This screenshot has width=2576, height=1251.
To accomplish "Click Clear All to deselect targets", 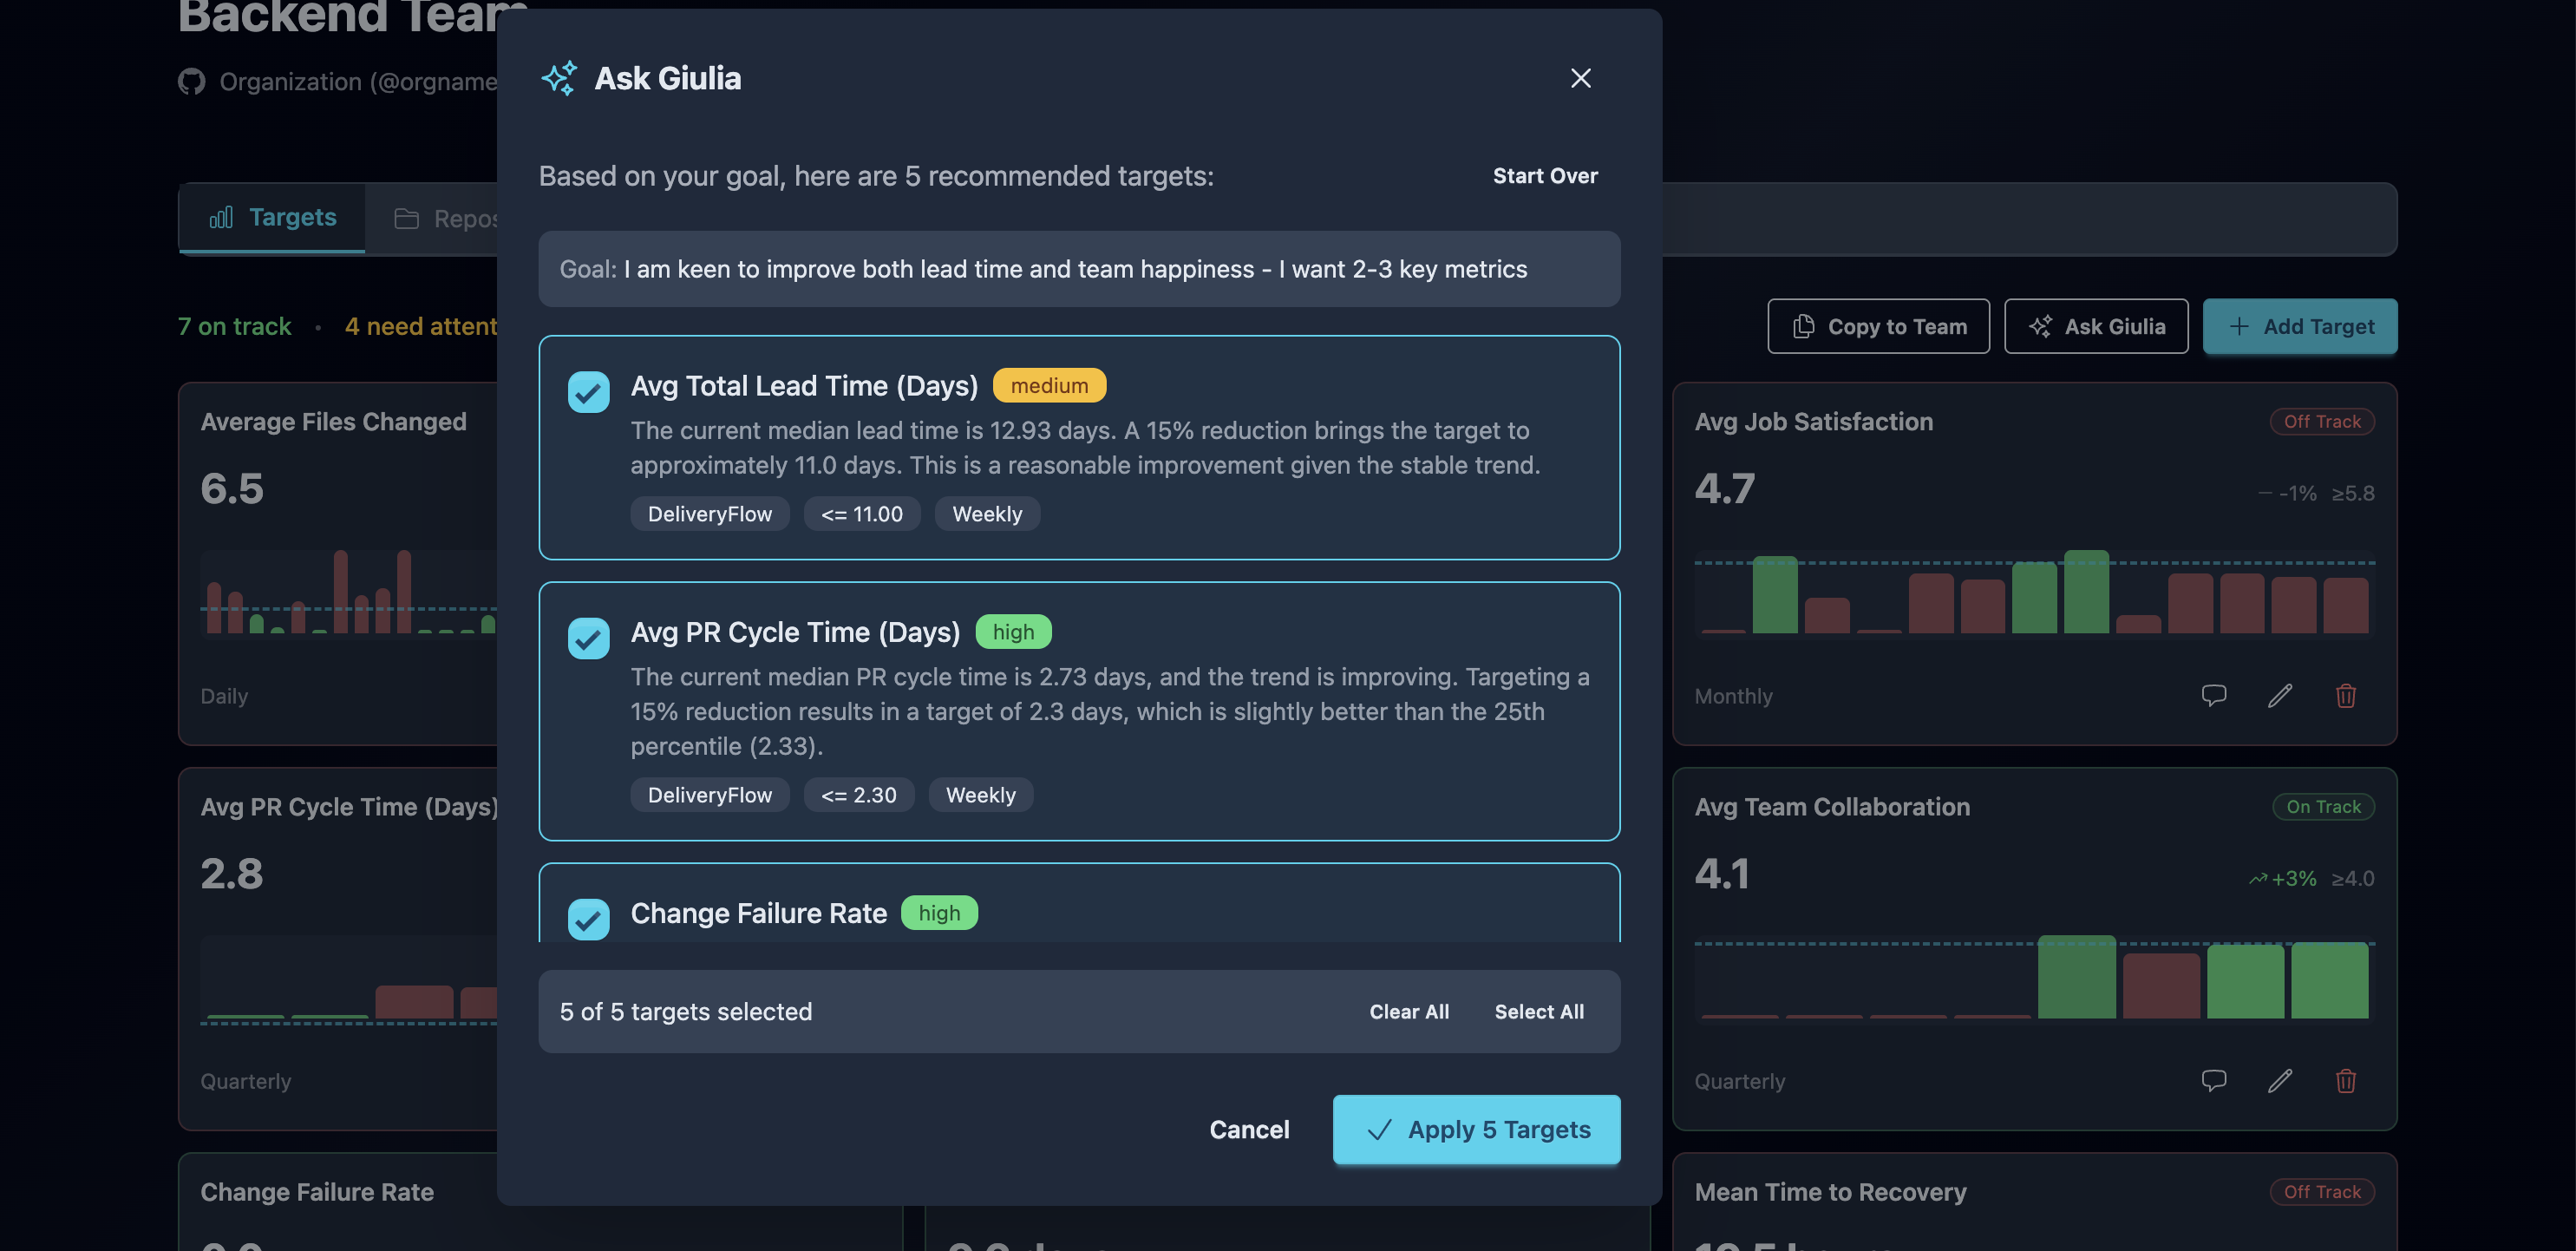I will pos(1409,1011).
